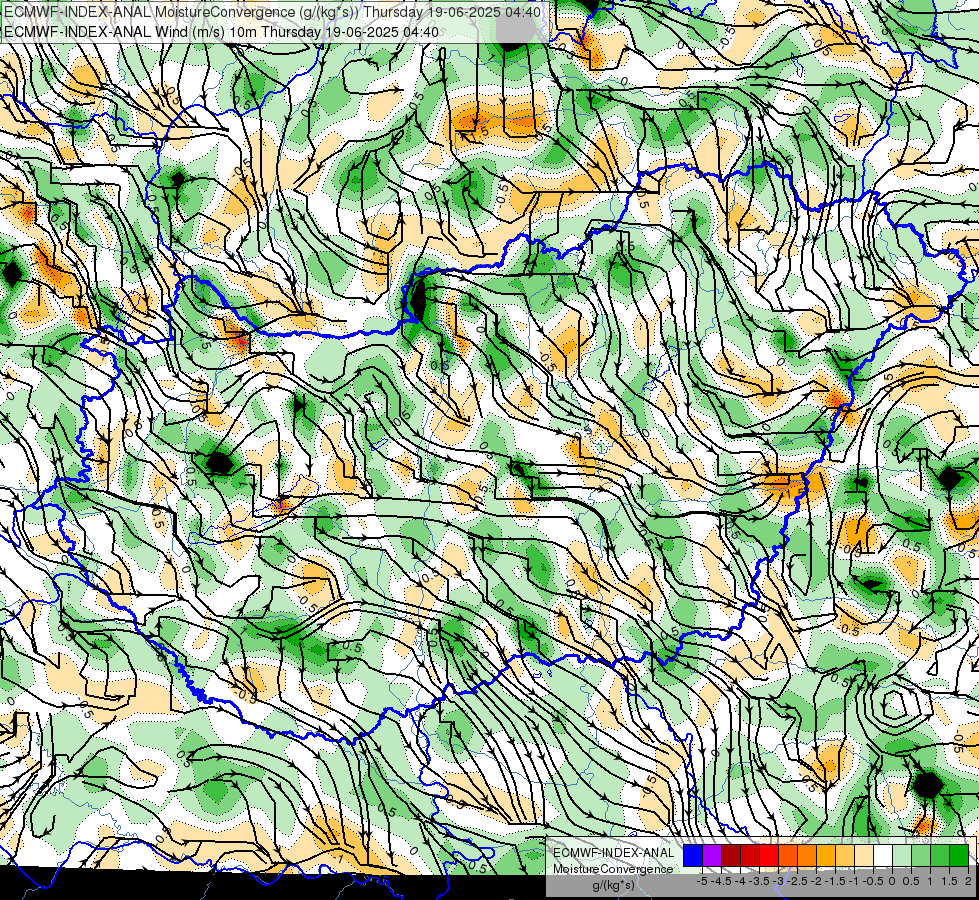979x900 pixels.
Task: Click the pale green swatch between 0 and 0.5
Action: pyautogui.click(x=902, y=855)
